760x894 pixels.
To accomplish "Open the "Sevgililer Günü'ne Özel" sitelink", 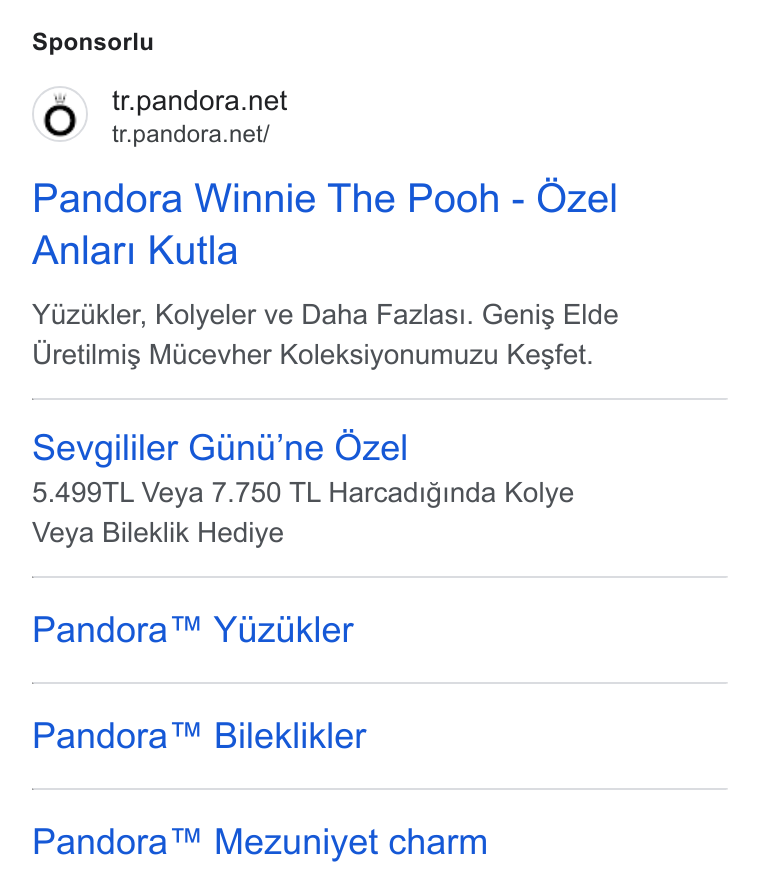I will point(220,448).
